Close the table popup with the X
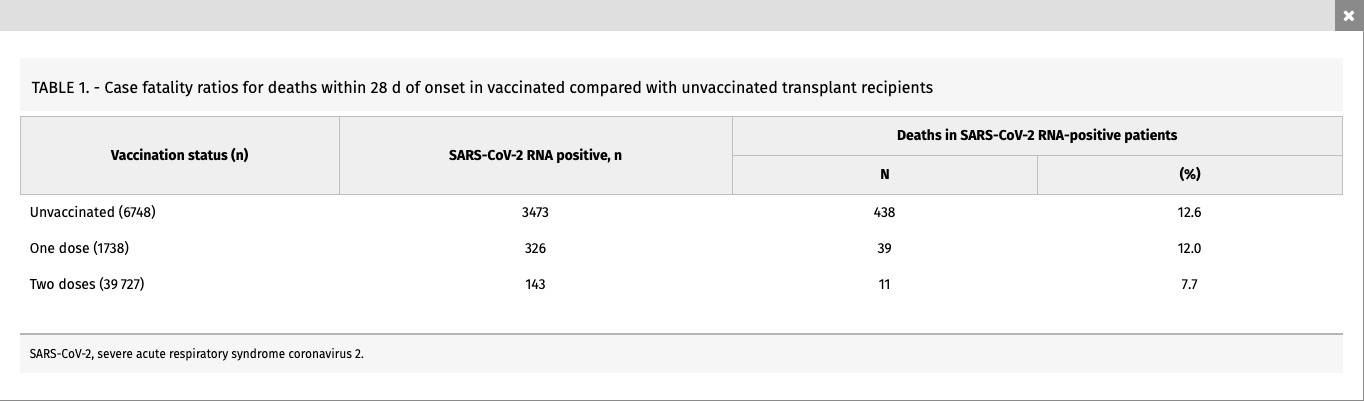This screenshot has height=401, width=1364. click(x=1348, y=16)
